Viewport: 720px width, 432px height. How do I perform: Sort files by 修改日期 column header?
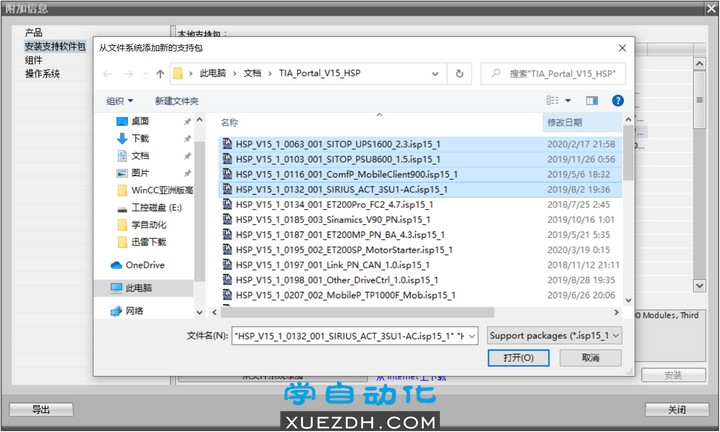(565, 123)
